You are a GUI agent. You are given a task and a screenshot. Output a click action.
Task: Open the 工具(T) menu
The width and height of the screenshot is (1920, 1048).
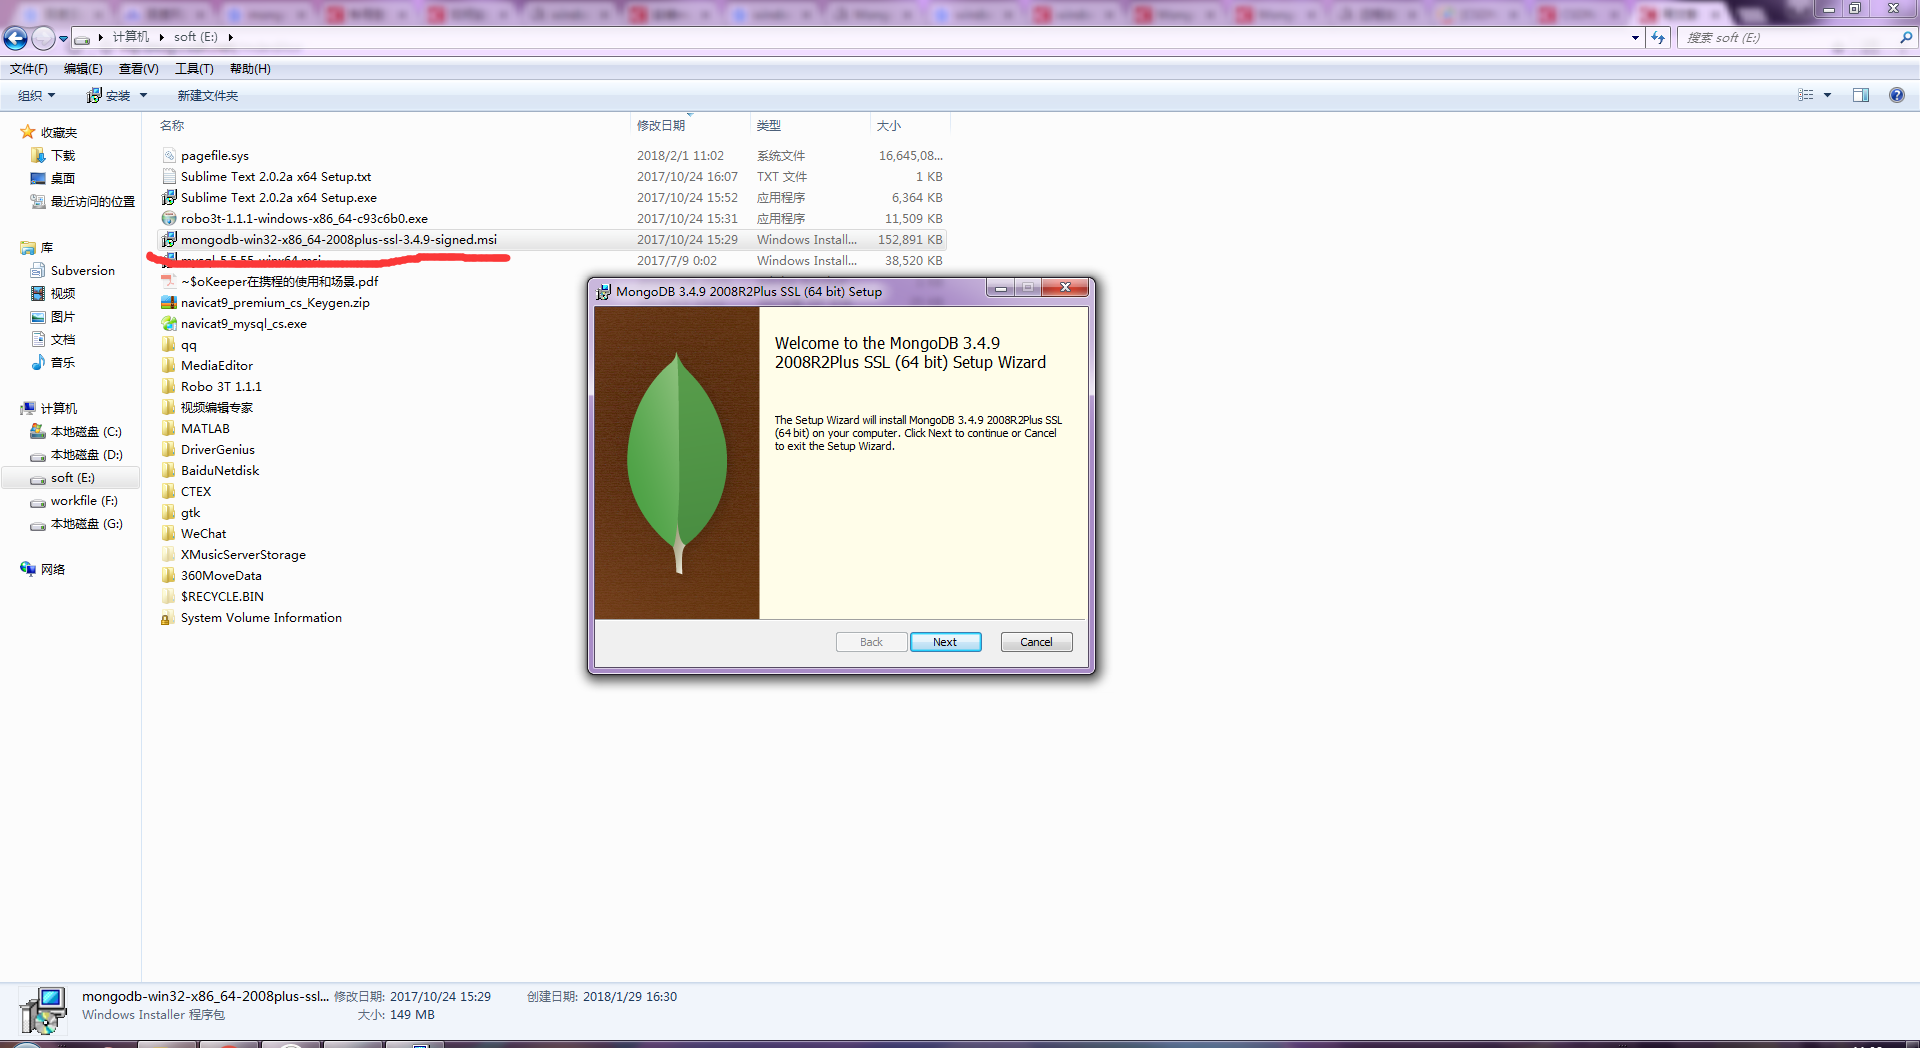pos(194,69)
